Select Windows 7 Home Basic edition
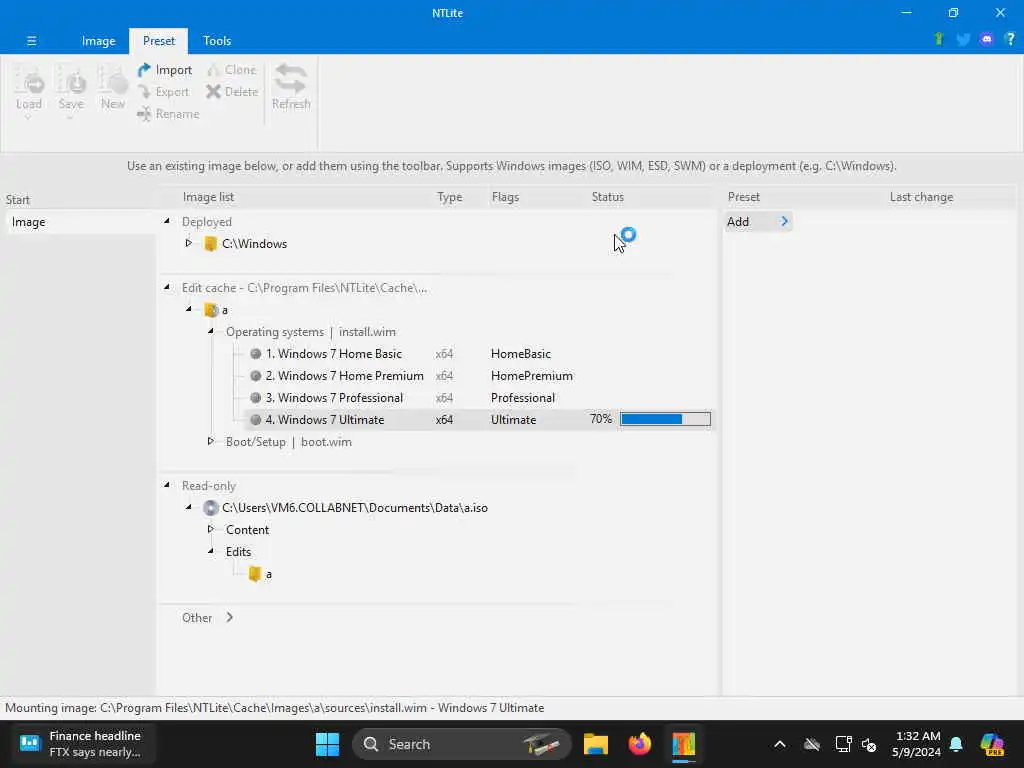The height and width of the screenshot is (768, 1024). [x=333, y=354]
